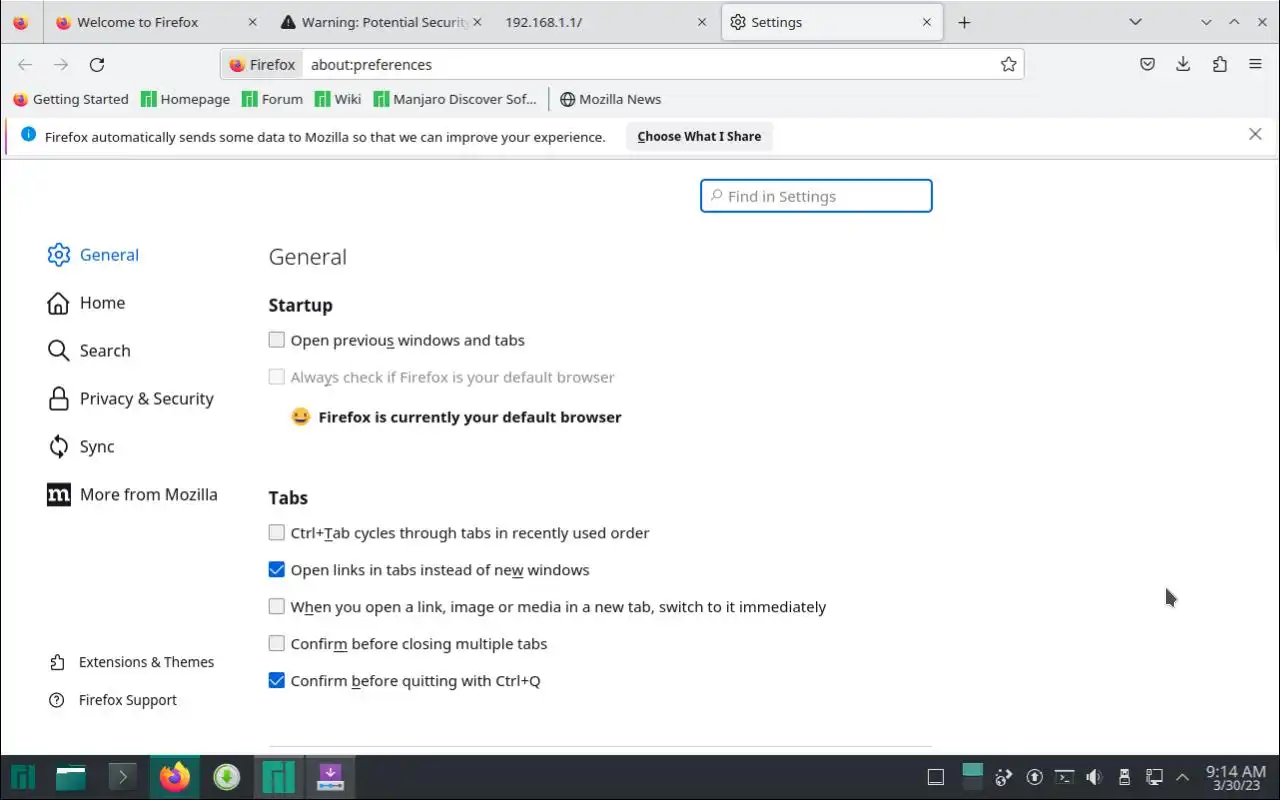The height and width of the screenshot is (800, 1280).
Task: Enable switch to new tab immediately checkbox
Action: click(276, 607)
